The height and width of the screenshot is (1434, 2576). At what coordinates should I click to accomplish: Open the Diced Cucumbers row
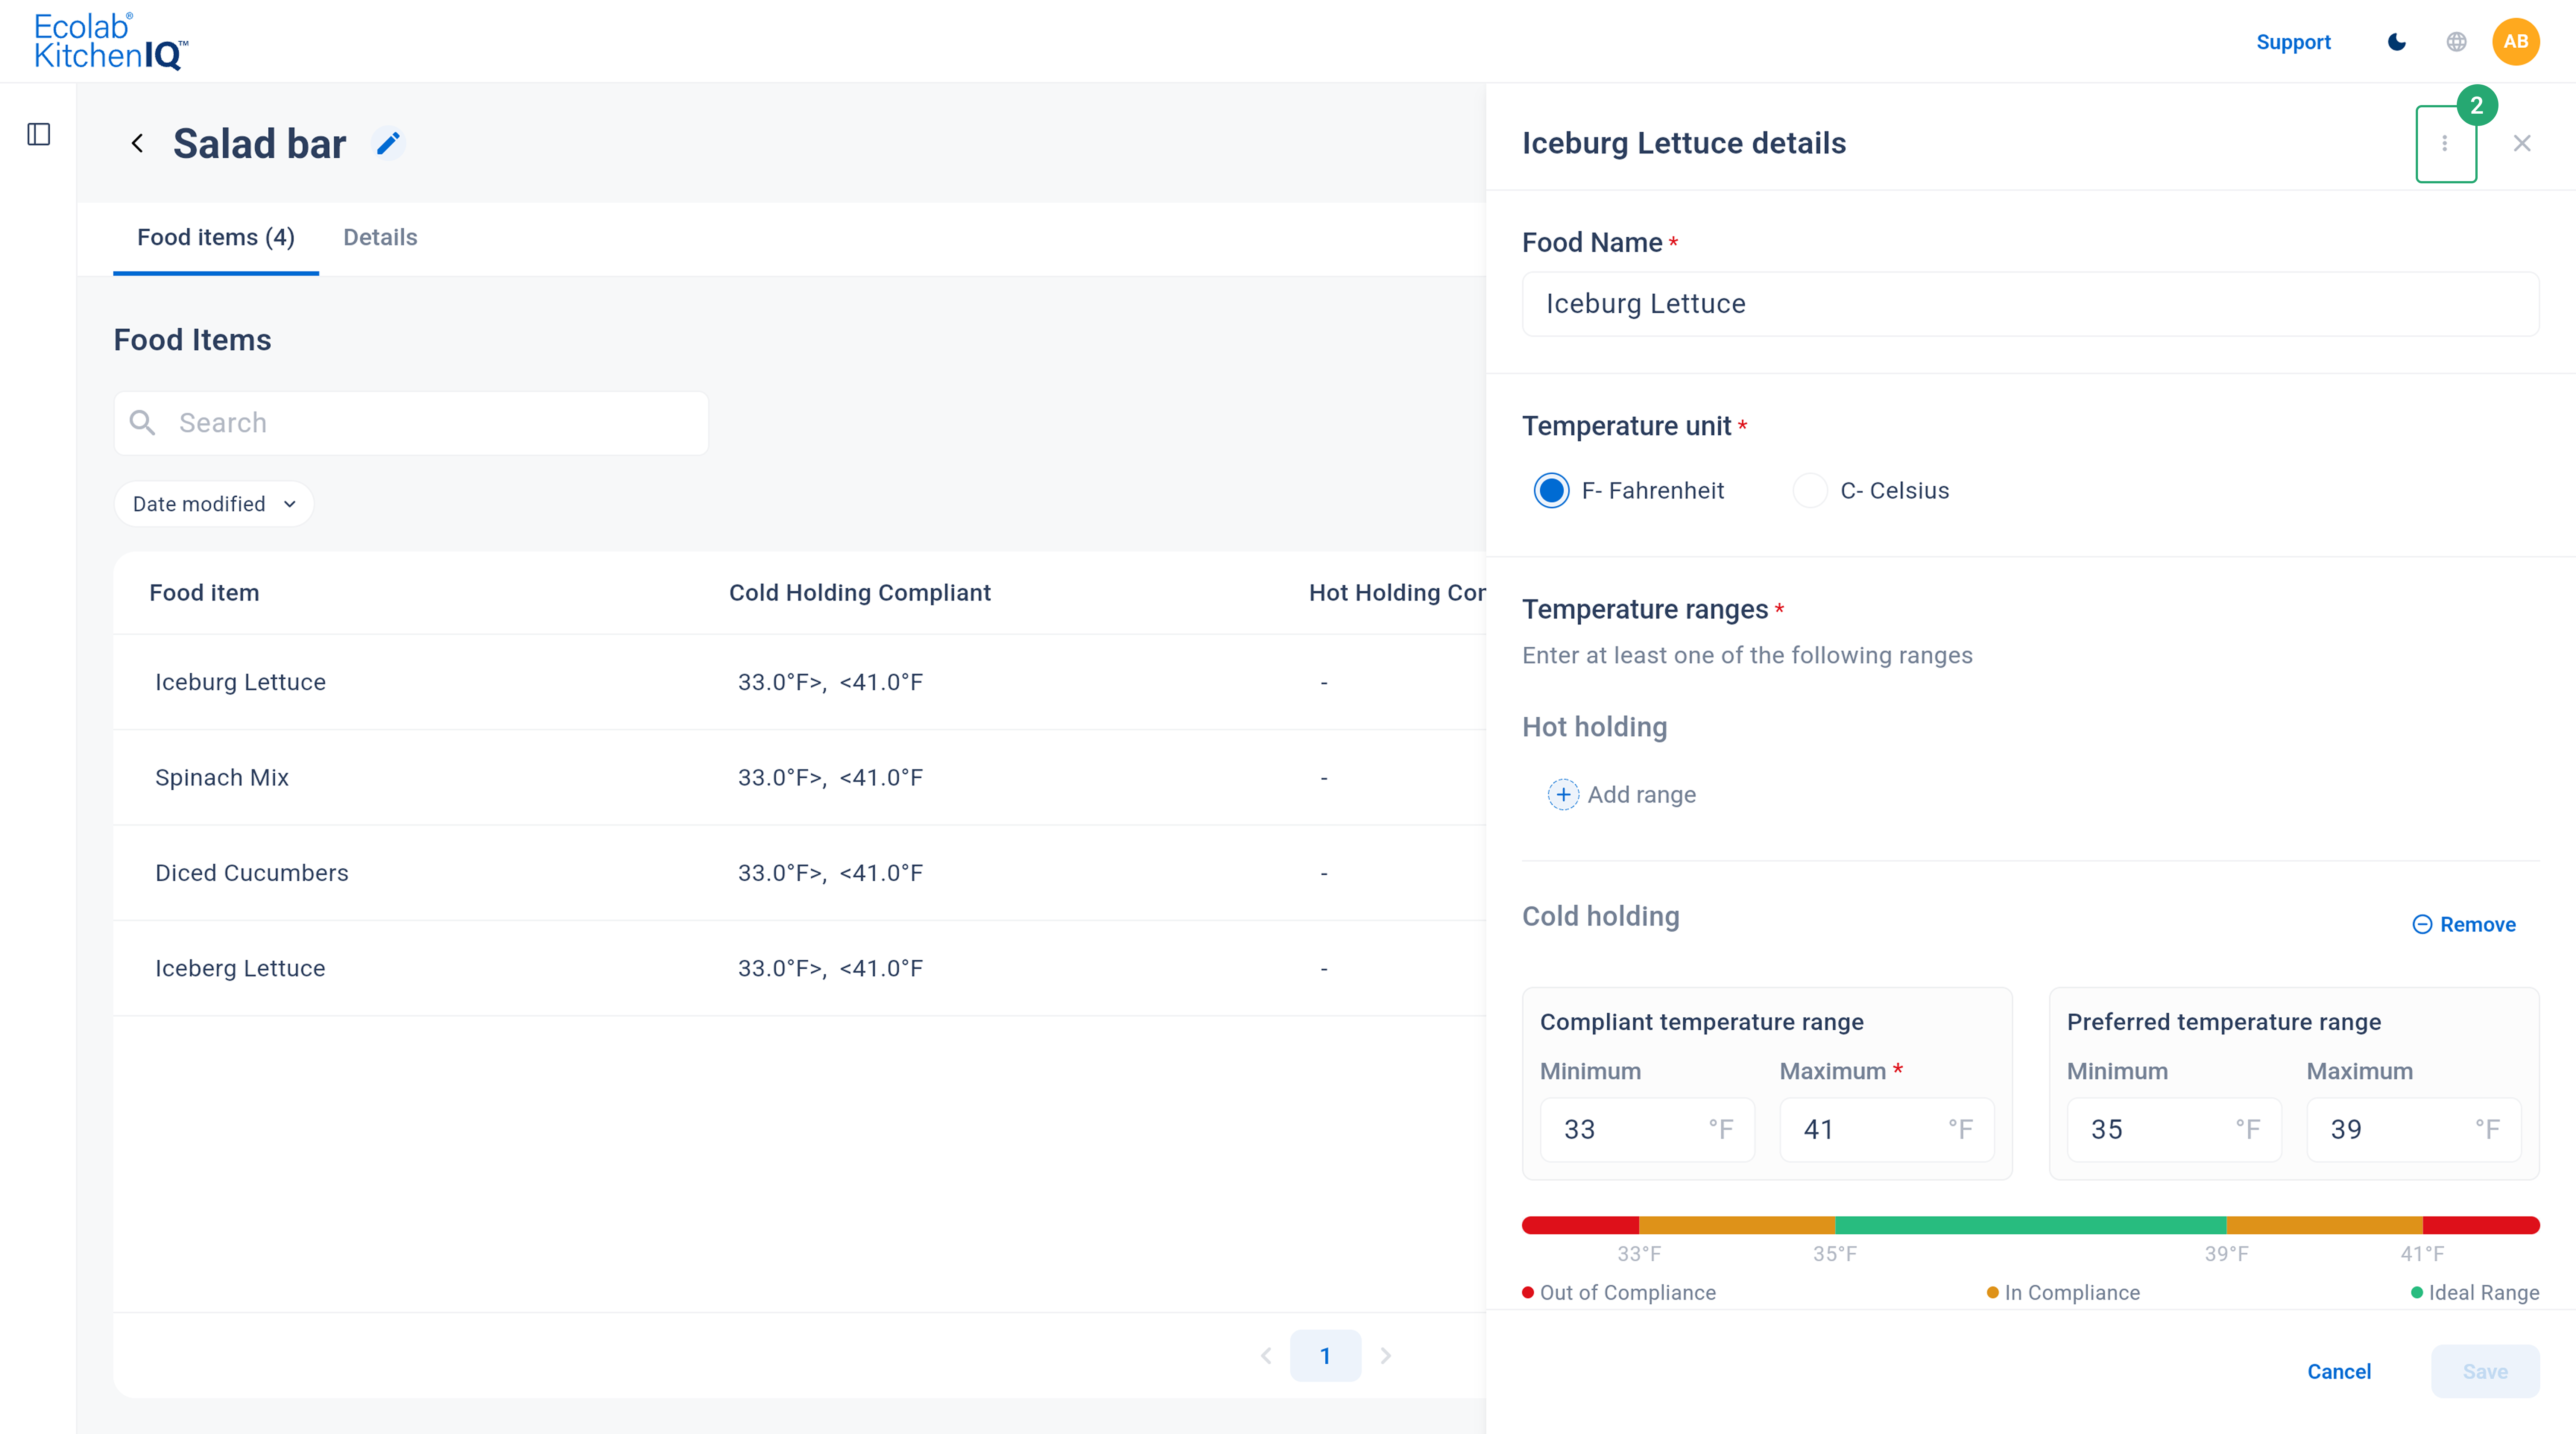point(799,873)
